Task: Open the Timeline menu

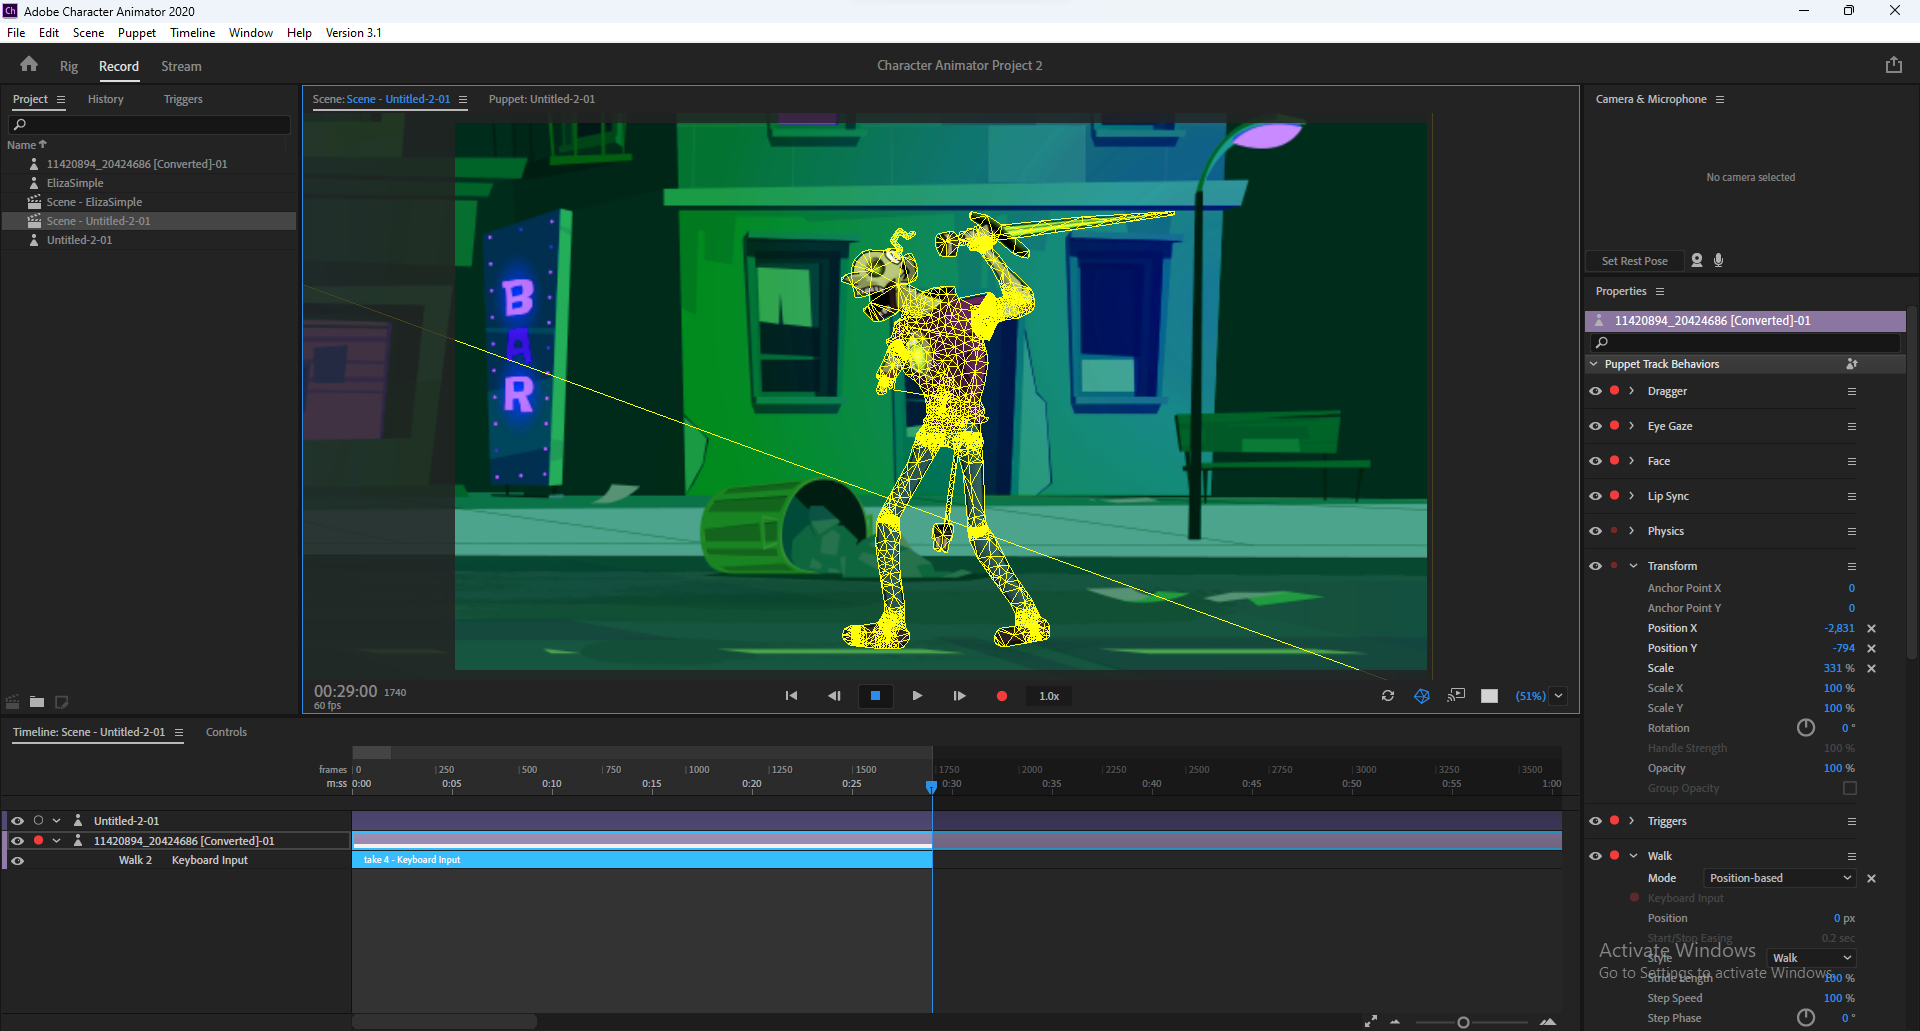Action: tap(193, 33)
